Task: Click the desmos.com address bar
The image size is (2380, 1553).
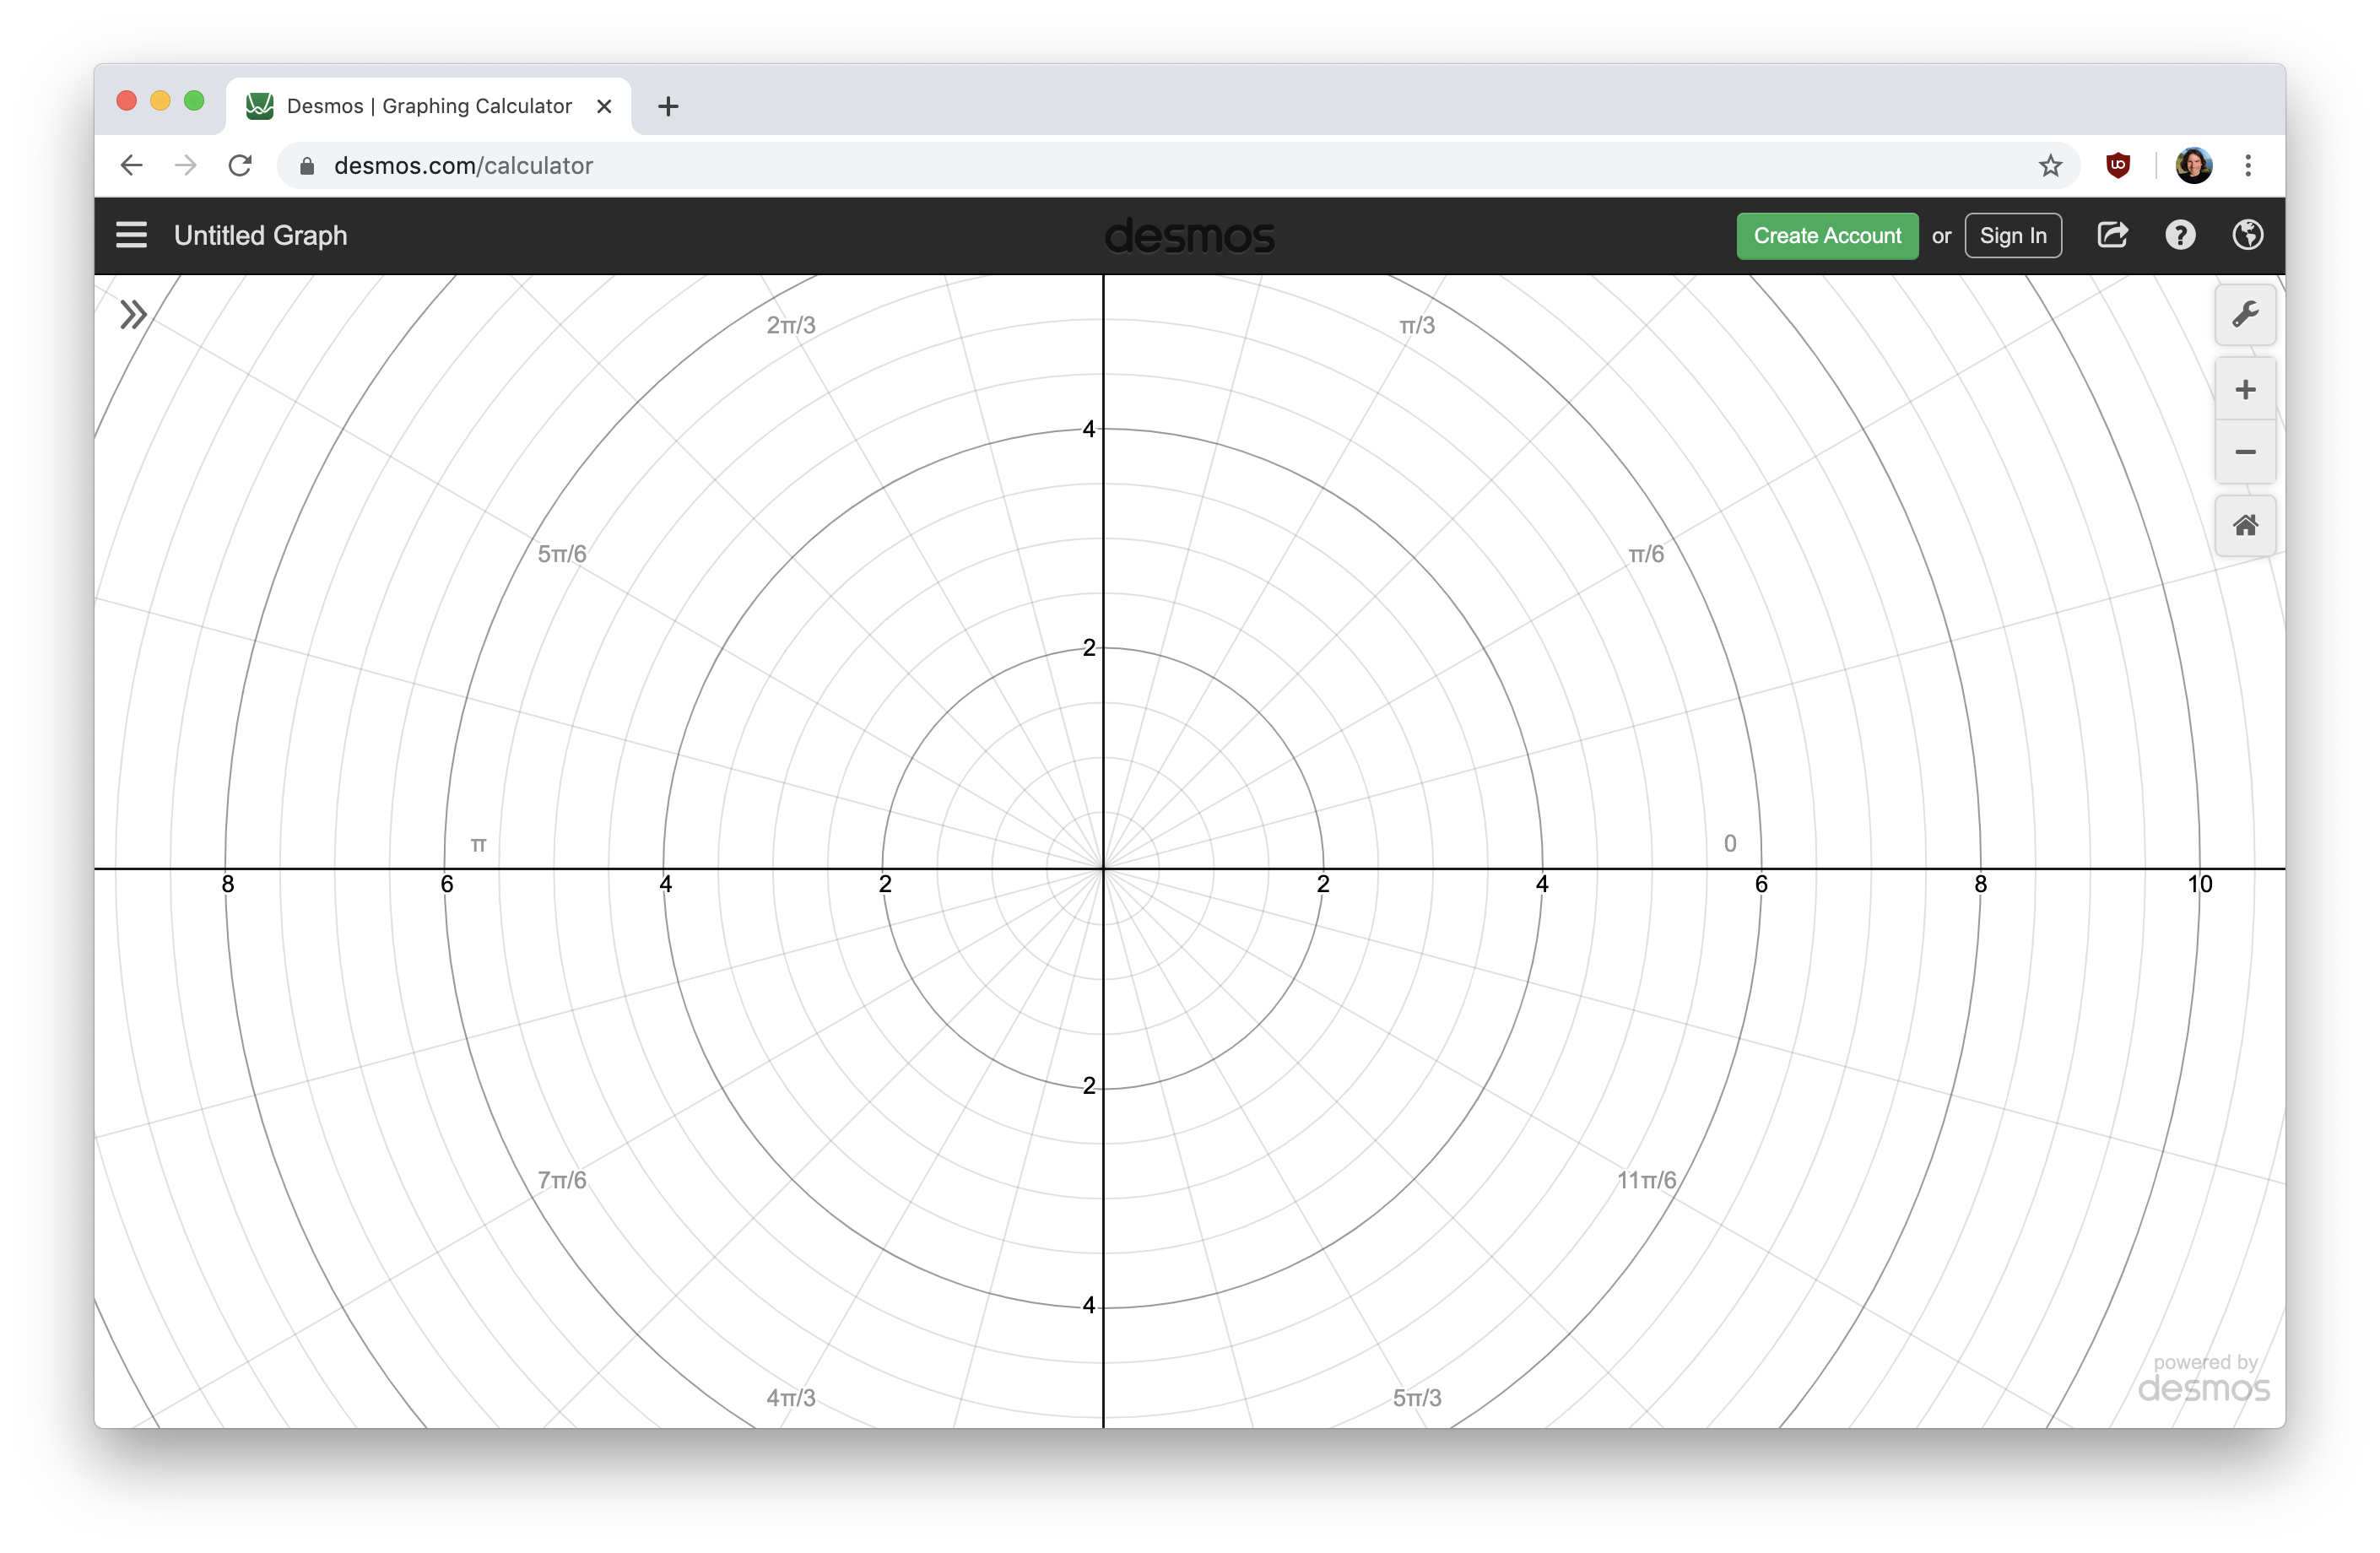Action: point(1000,165)
